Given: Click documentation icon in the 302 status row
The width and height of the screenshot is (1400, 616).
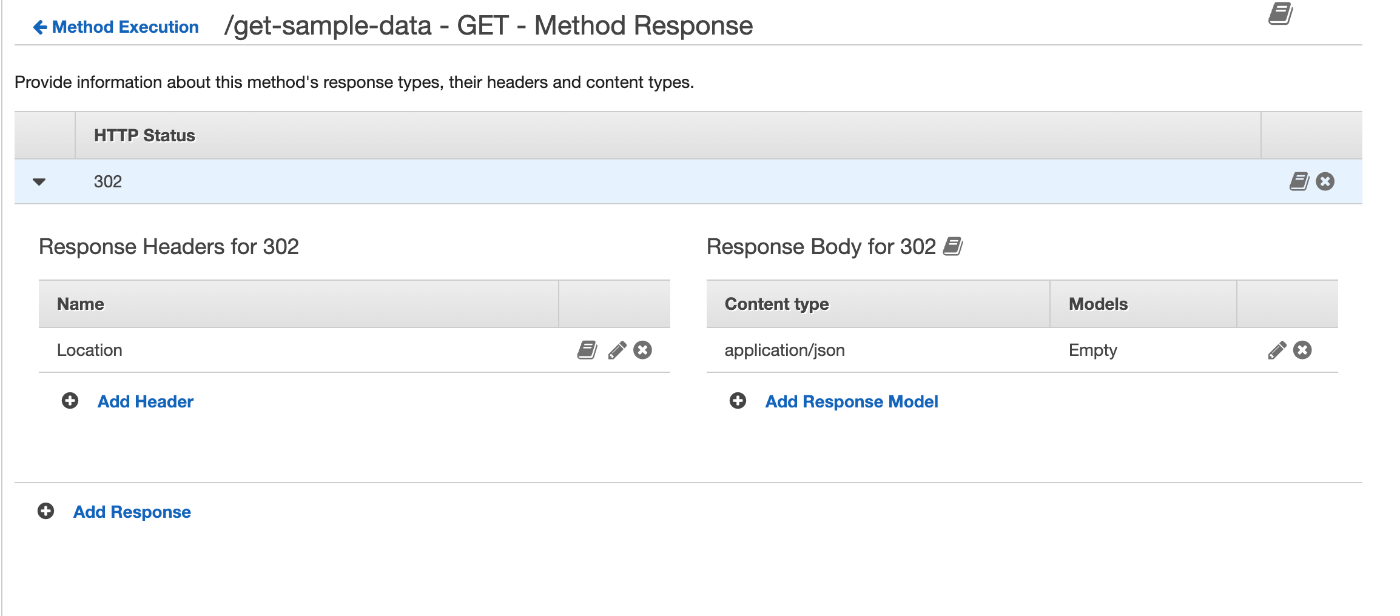Looking at the screenshot, I should click(x=1299, y=181).
